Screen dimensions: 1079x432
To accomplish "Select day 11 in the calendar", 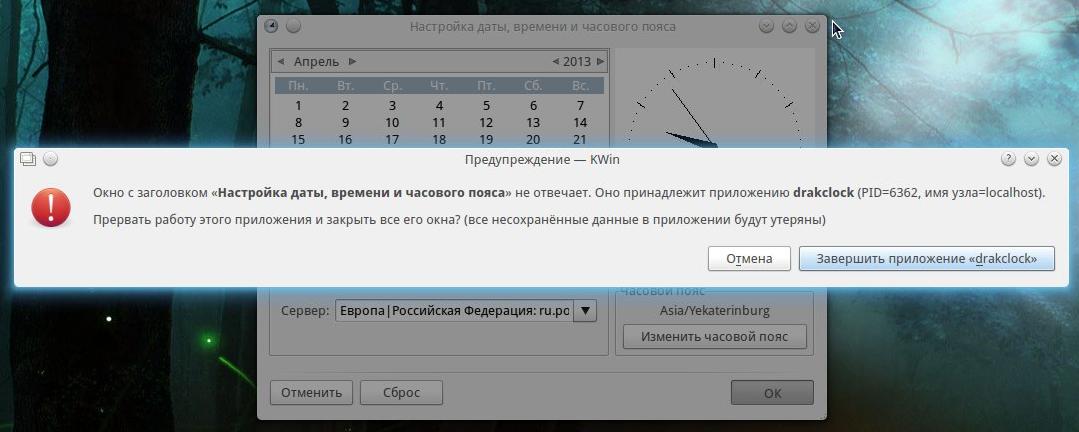I will pos(439,122).
